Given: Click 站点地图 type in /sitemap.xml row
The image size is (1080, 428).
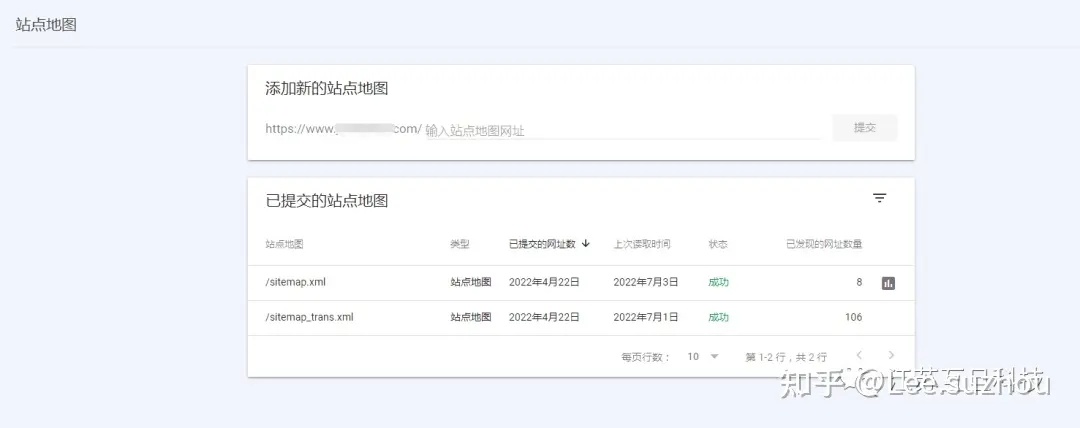Looking at the screenshot, I should (471, 282).
